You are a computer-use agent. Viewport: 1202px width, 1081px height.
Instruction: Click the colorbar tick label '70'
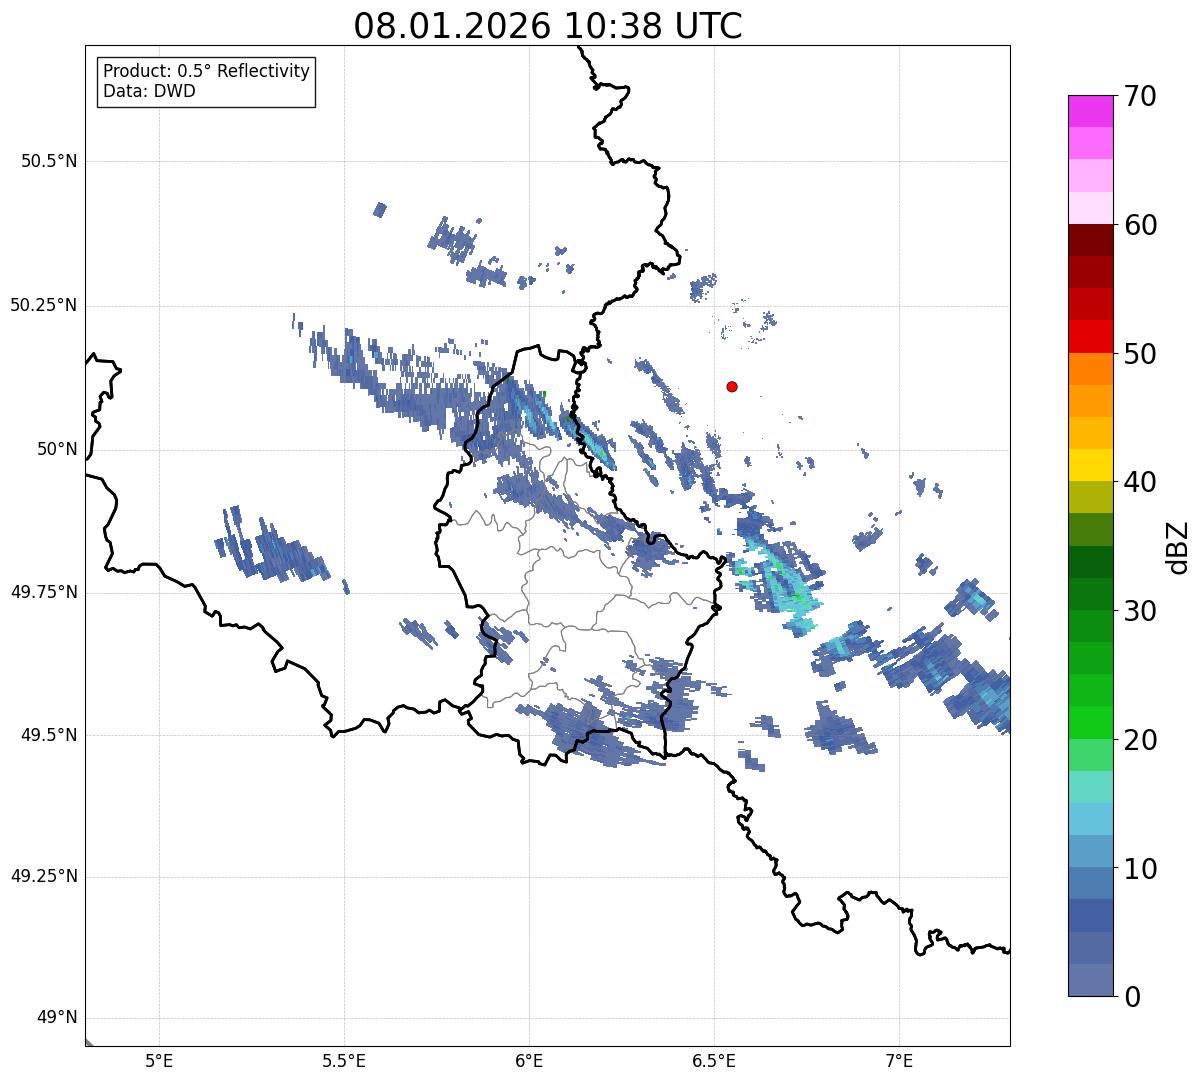[x=1140, y=96]
